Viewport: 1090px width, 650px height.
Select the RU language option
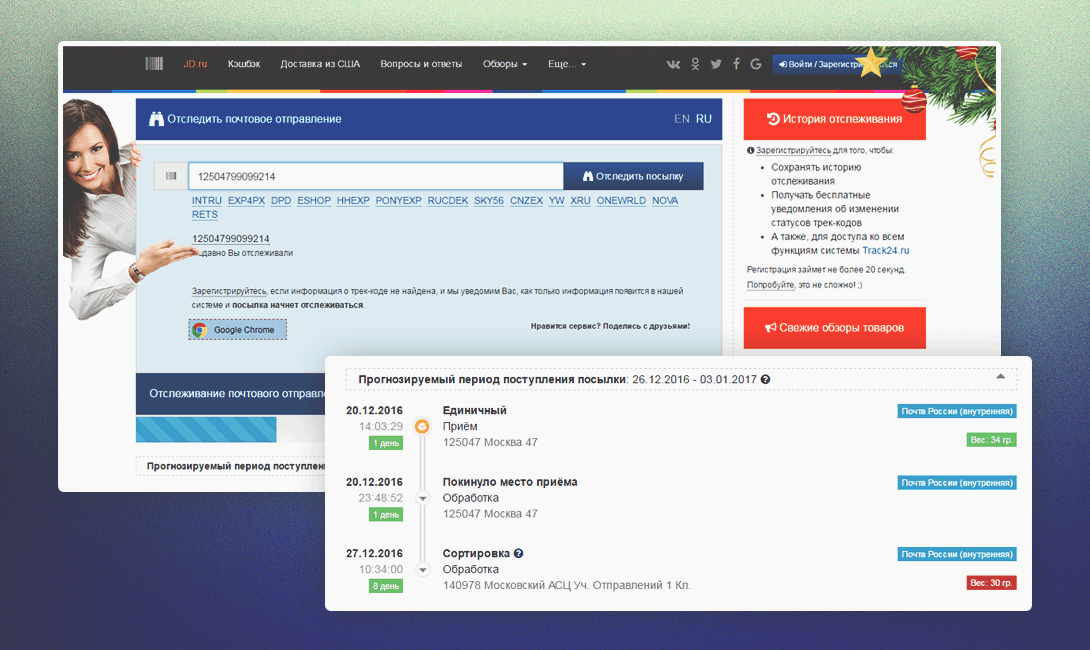(704, 119)
